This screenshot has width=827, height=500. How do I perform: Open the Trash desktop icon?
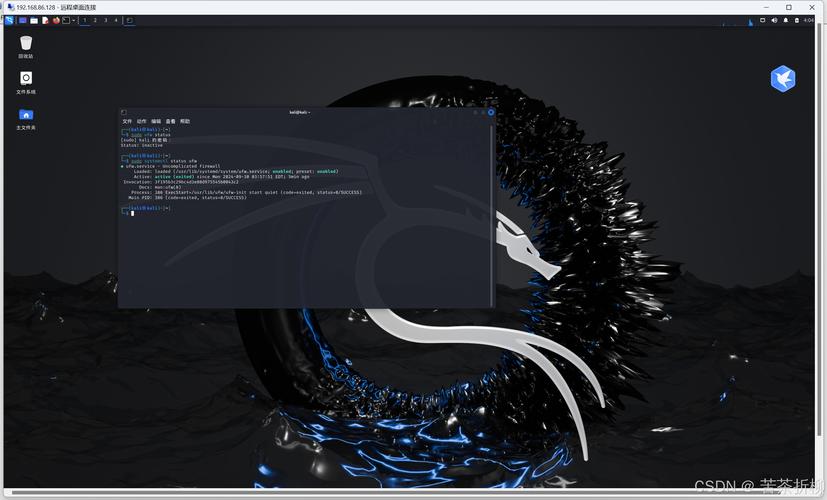tap(26, 47)
